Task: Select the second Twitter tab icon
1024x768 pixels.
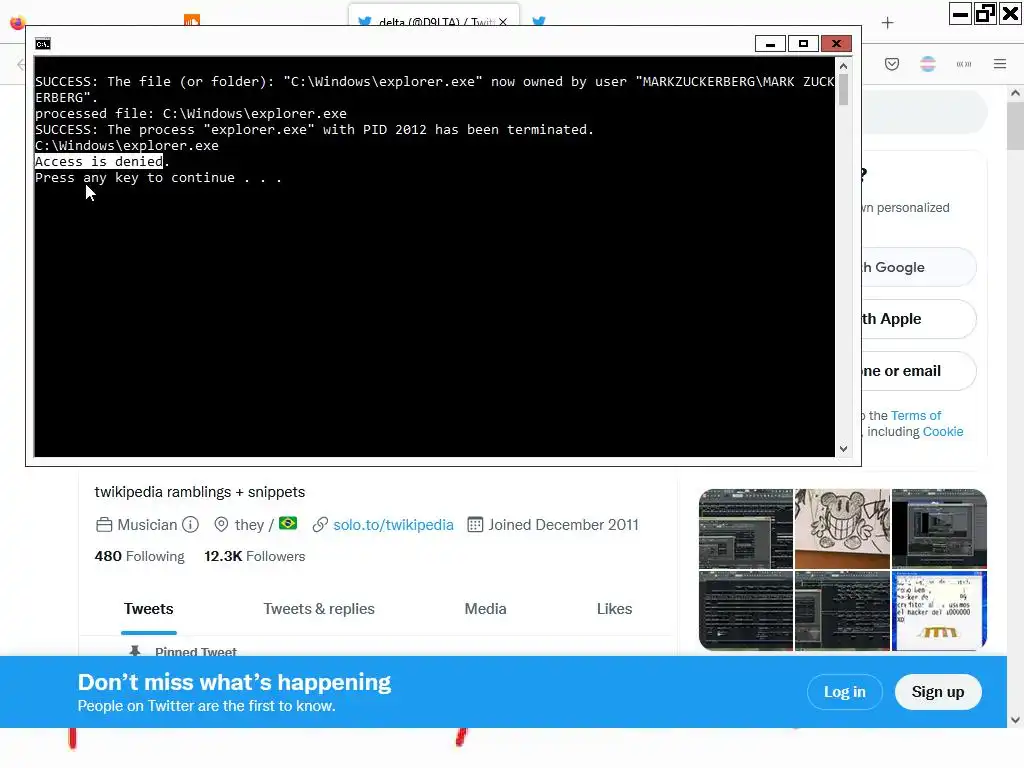Action: pos(539,21)
